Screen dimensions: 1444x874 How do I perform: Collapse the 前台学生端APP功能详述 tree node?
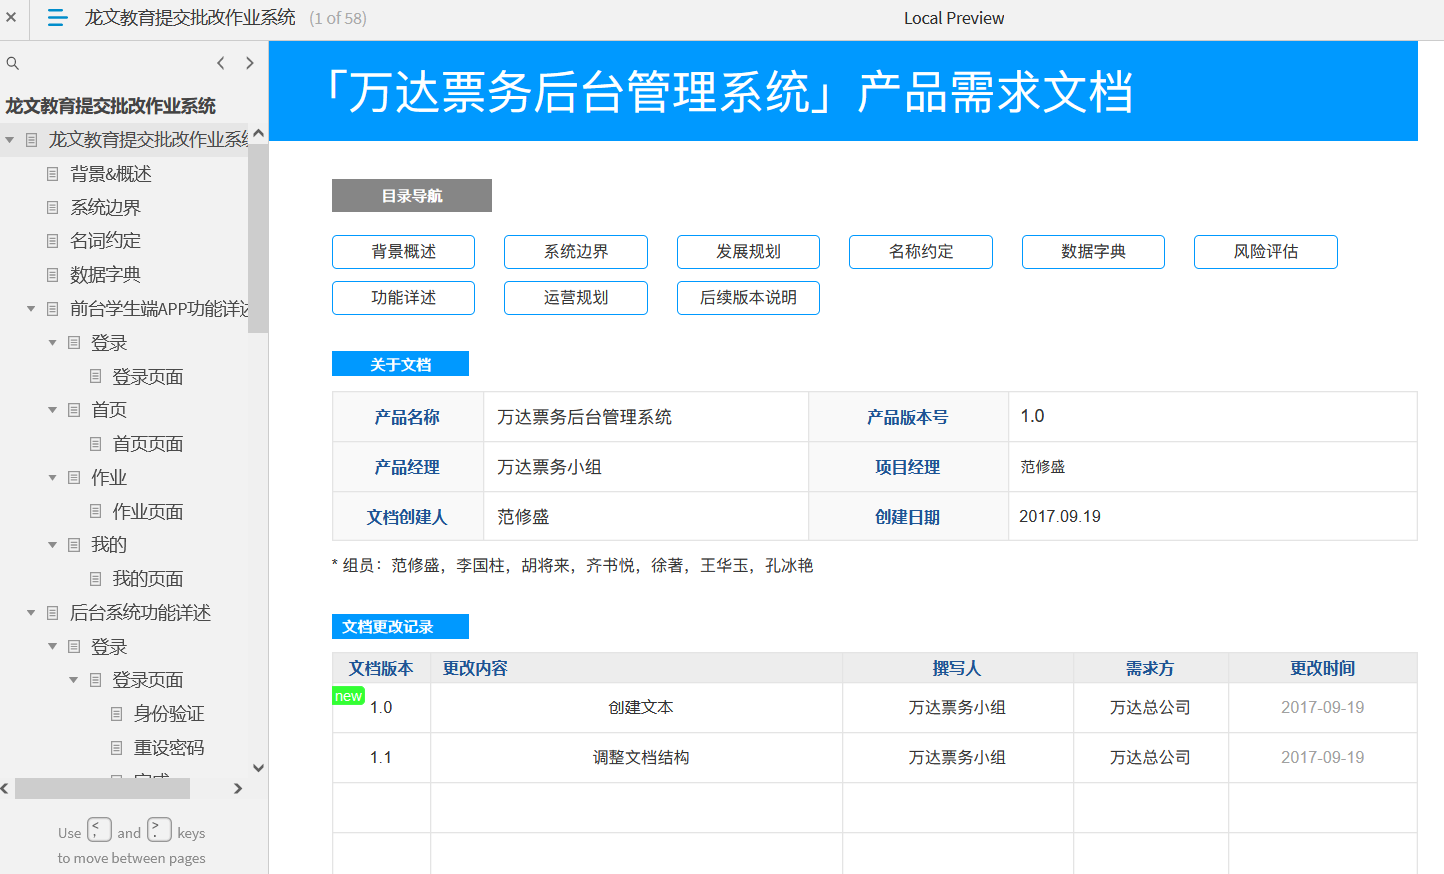(x=31, y=309)
